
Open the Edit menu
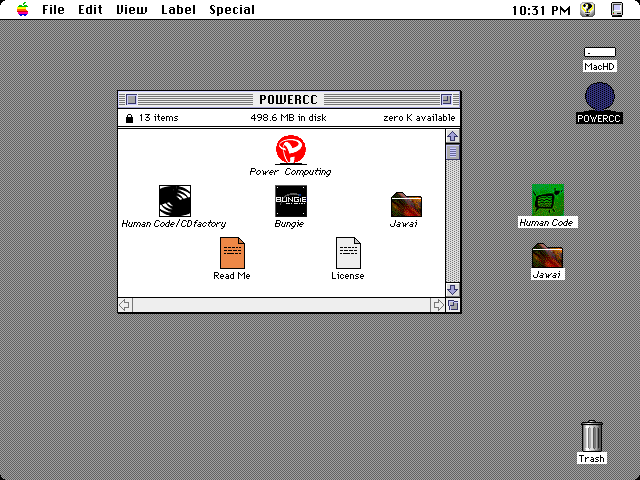(x=90, y=9)
